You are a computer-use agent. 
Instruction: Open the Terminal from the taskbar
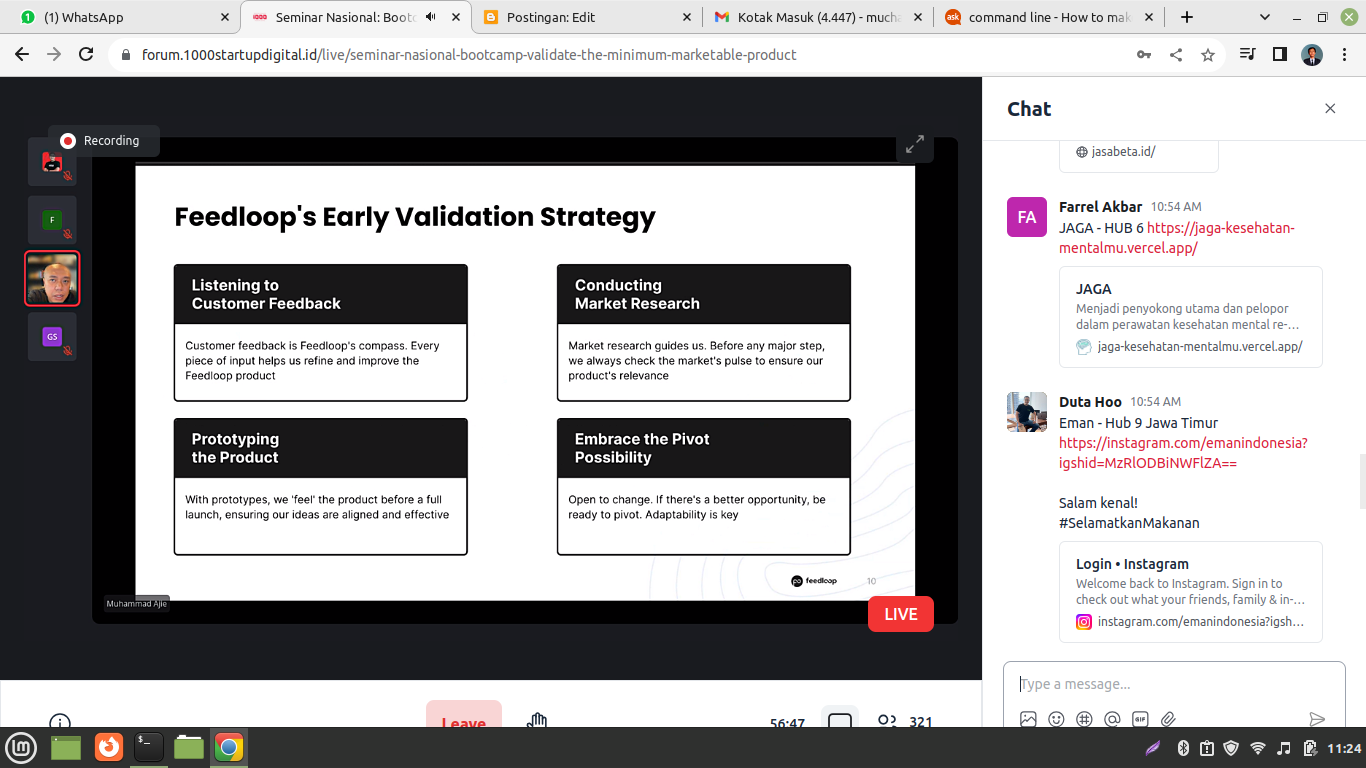pos(149,747)
